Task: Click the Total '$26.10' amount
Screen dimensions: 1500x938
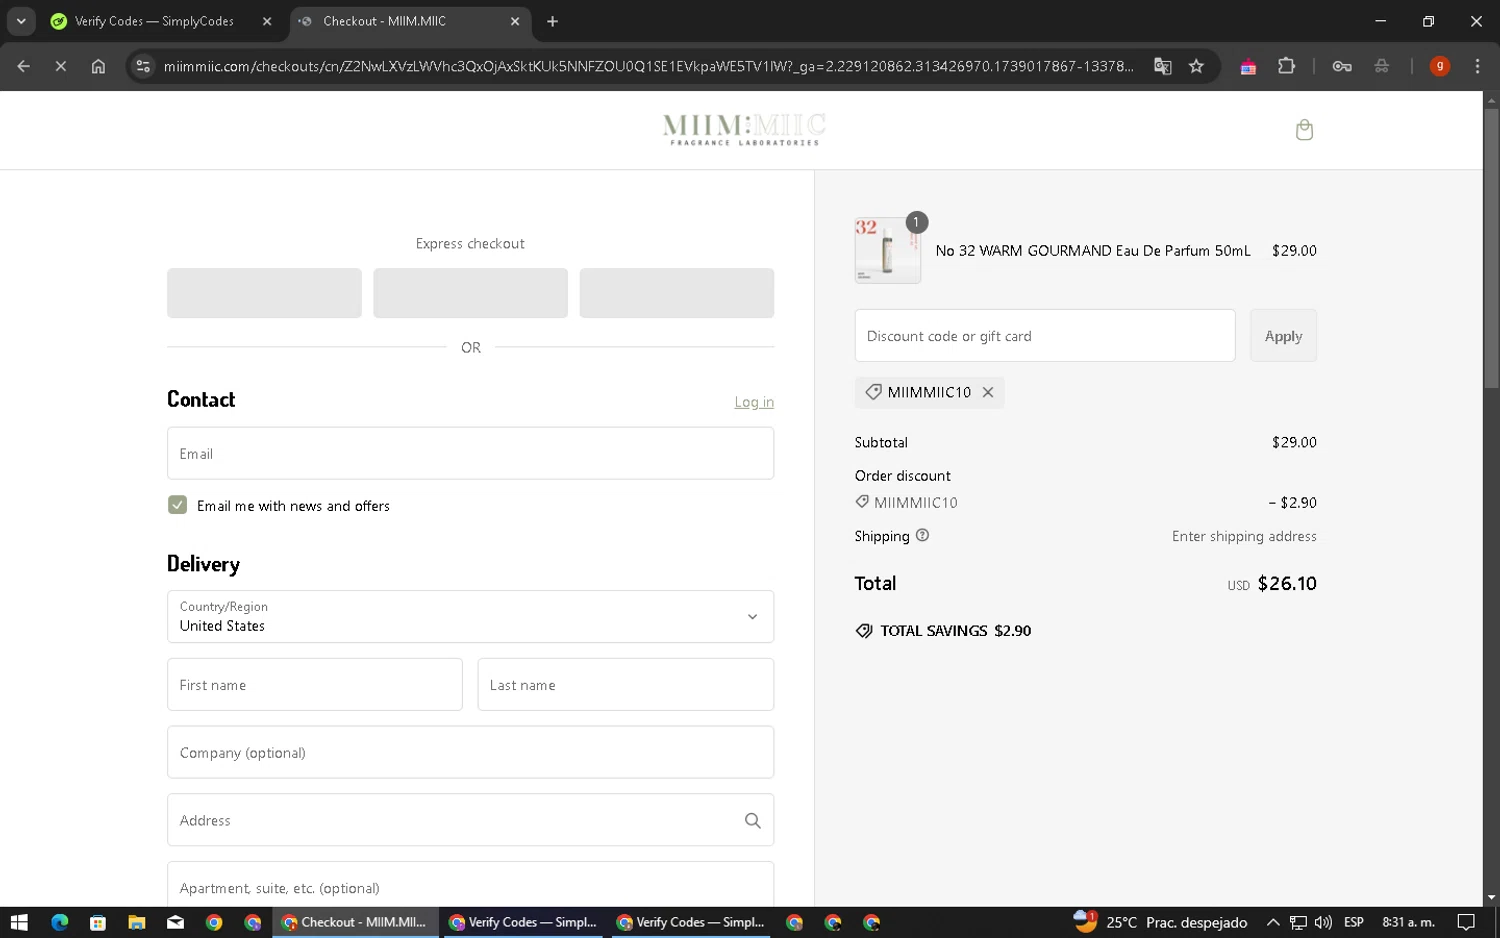Action: point(1287,583)
